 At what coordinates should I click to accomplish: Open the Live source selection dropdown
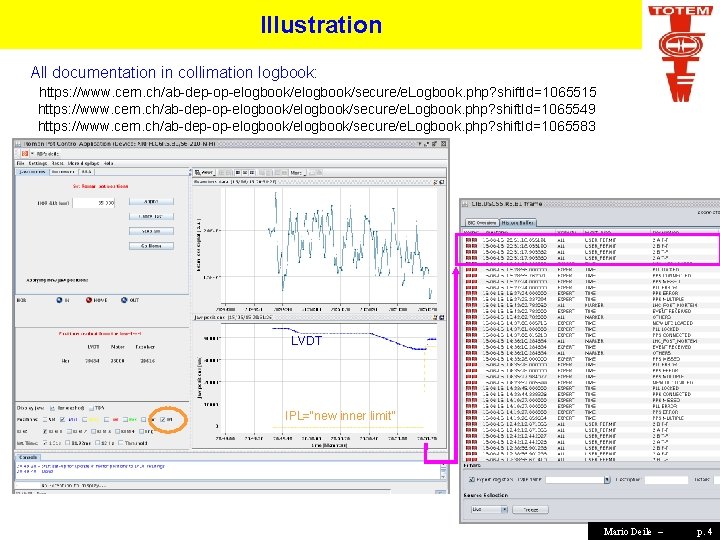coord(489,509)
